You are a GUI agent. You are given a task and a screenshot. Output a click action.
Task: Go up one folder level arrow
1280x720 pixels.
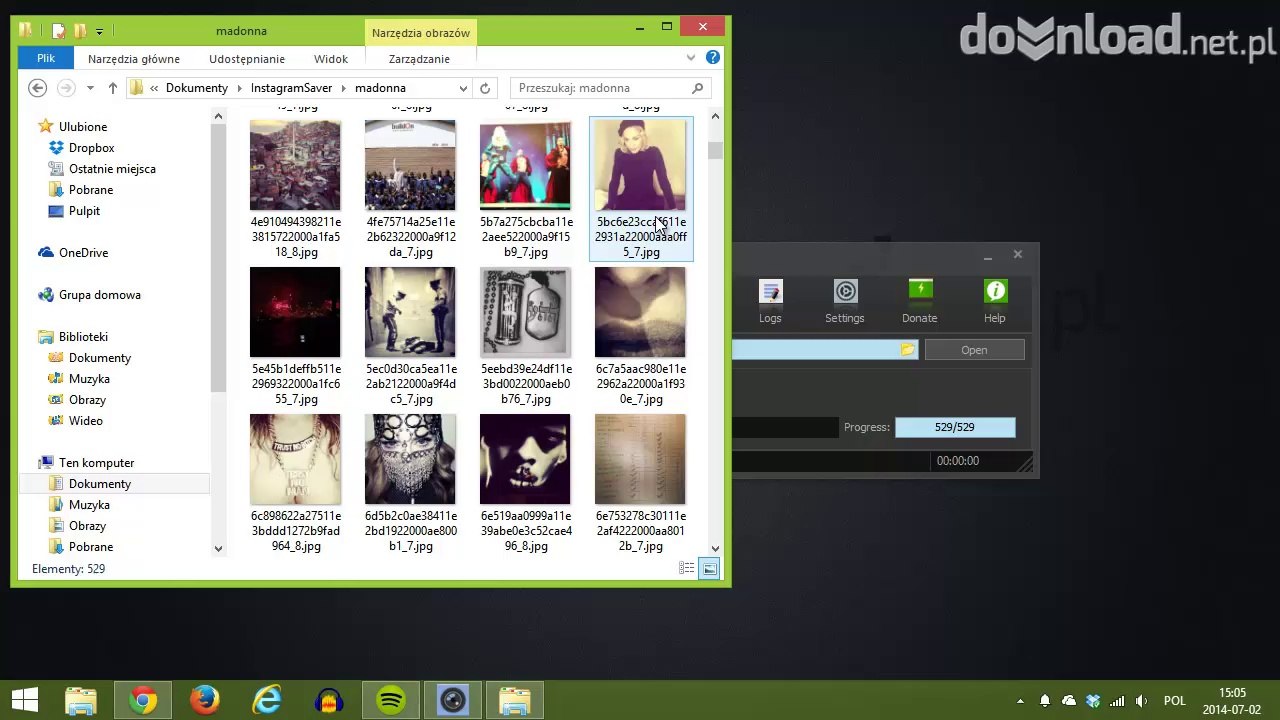point(113,88)
